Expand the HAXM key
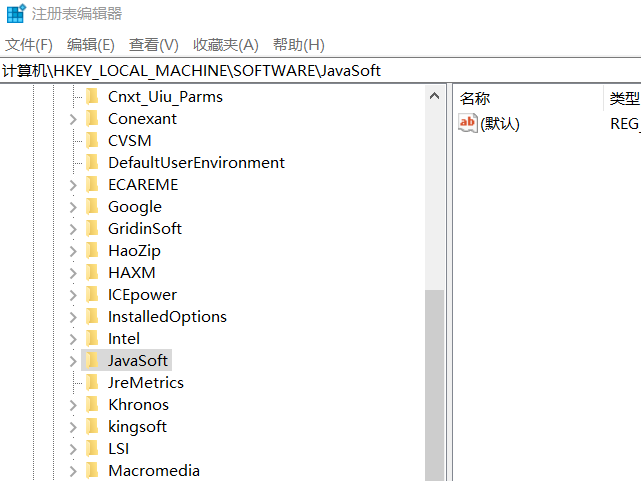This screenshot has width=641, height=481. point(73,273)
